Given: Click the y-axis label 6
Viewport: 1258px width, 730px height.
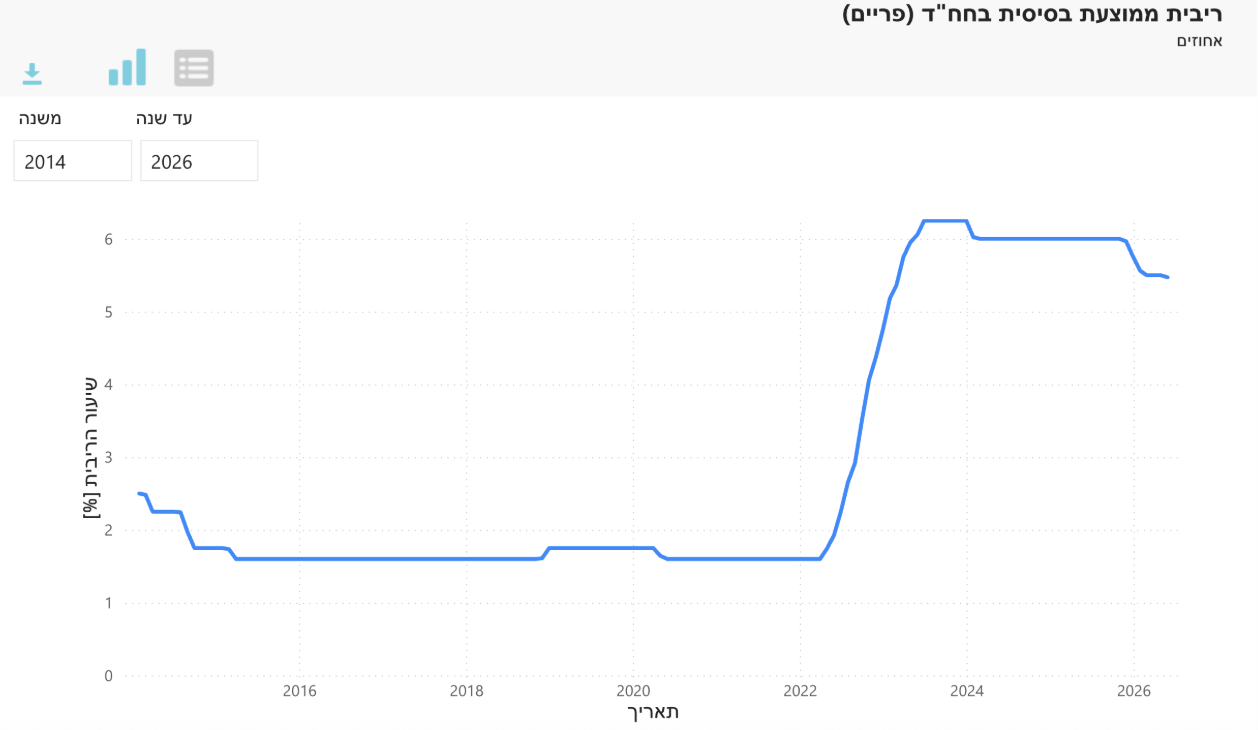Looking at the screenshot, I should [108, 239].
